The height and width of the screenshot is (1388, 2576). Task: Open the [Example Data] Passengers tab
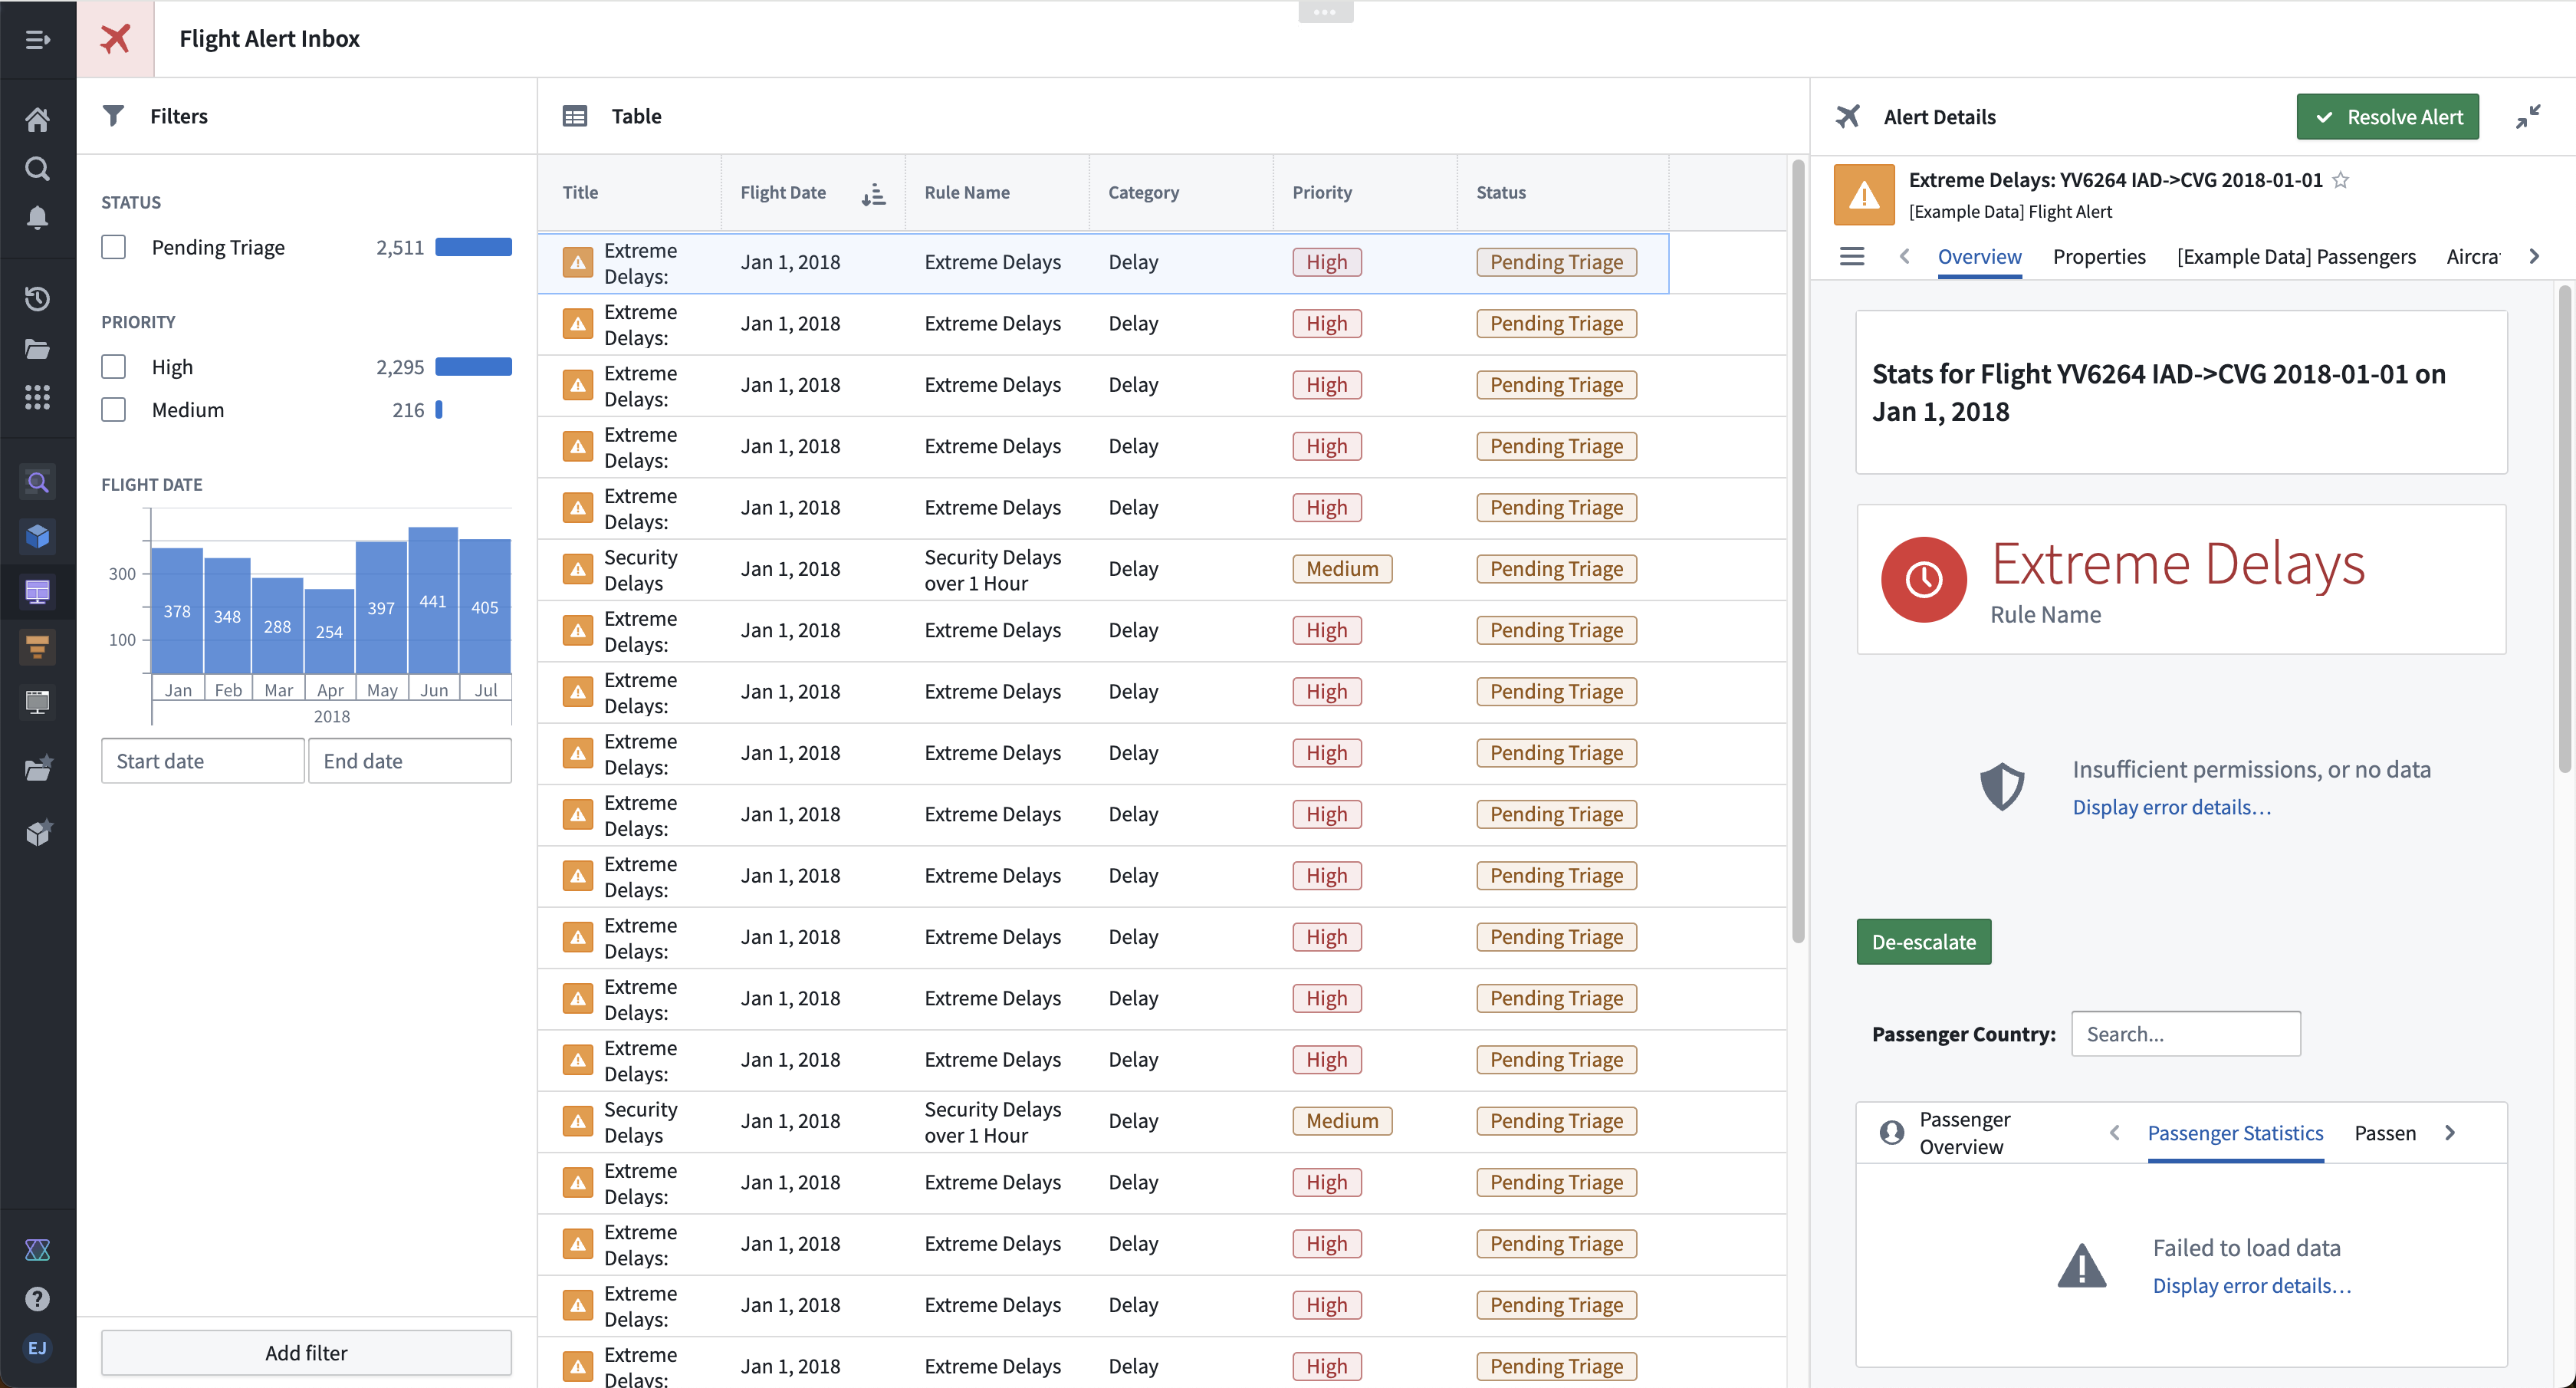2295,256
